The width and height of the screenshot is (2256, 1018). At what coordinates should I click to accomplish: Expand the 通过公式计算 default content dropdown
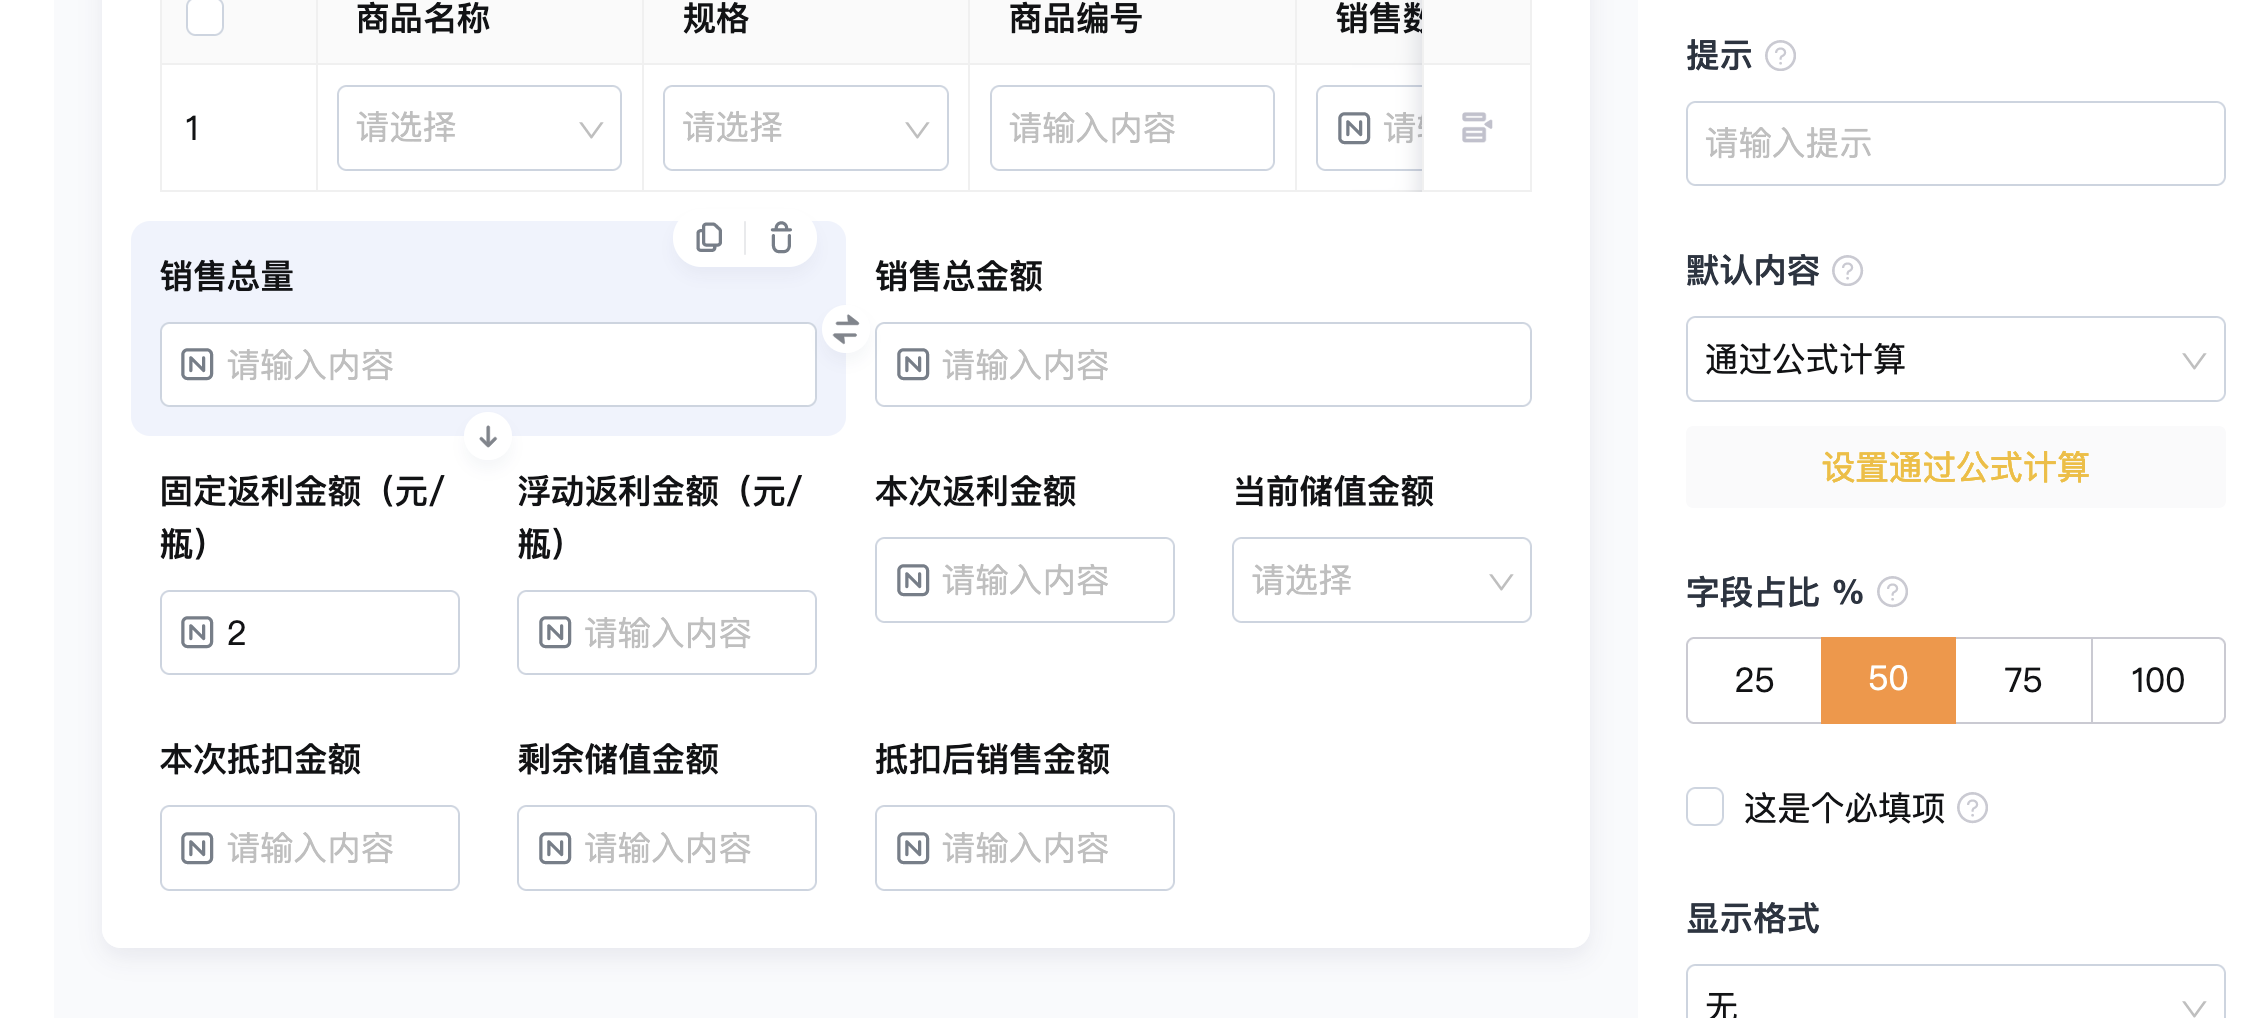1955,359
